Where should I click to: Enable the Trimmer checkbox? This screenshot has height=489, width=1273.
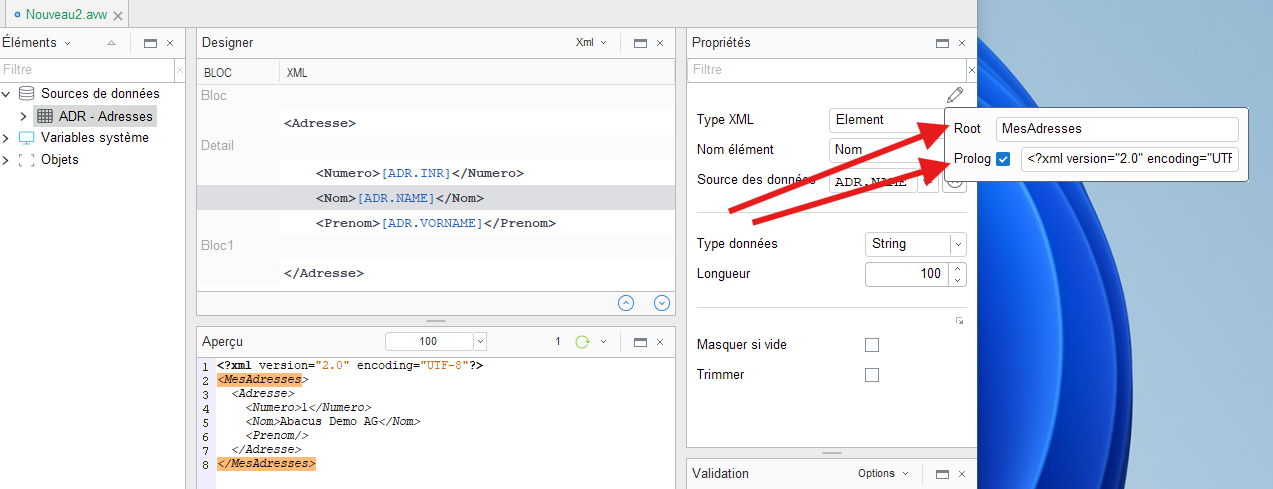871,375
